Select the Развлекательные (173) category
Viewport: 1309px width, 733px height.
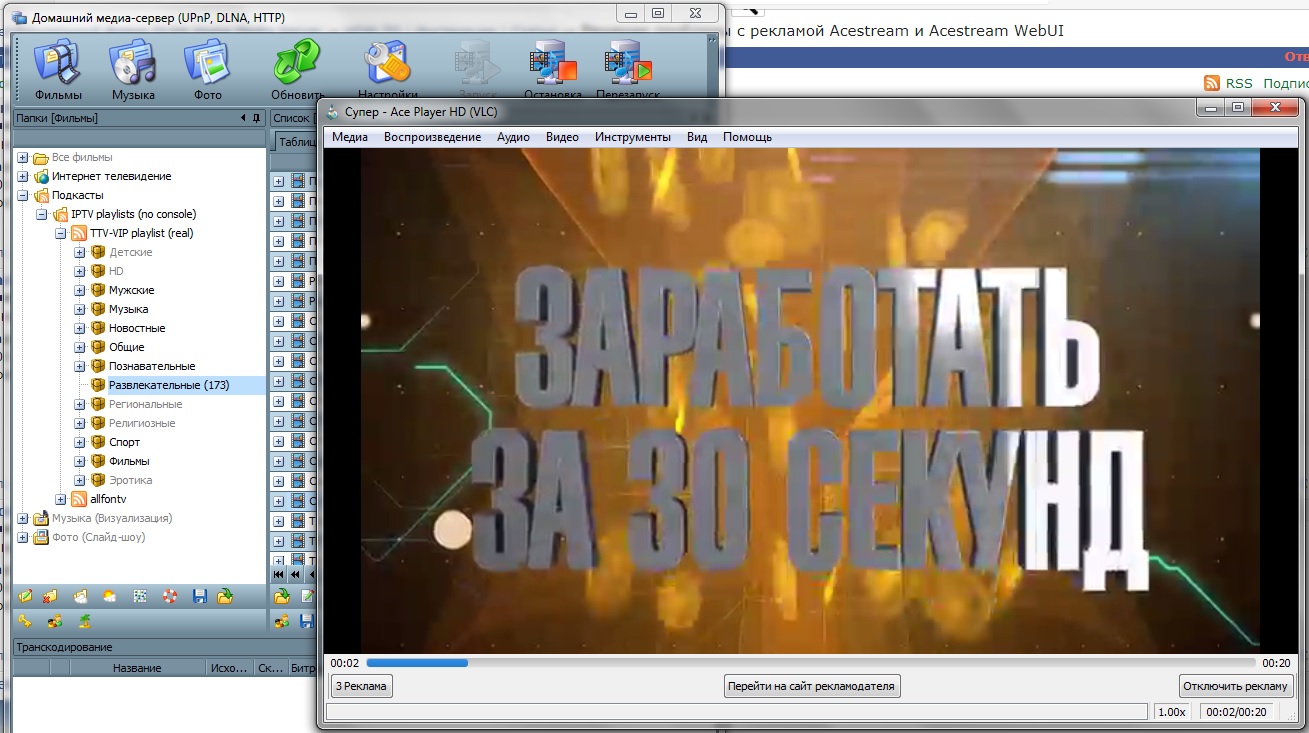click(167, 385)
